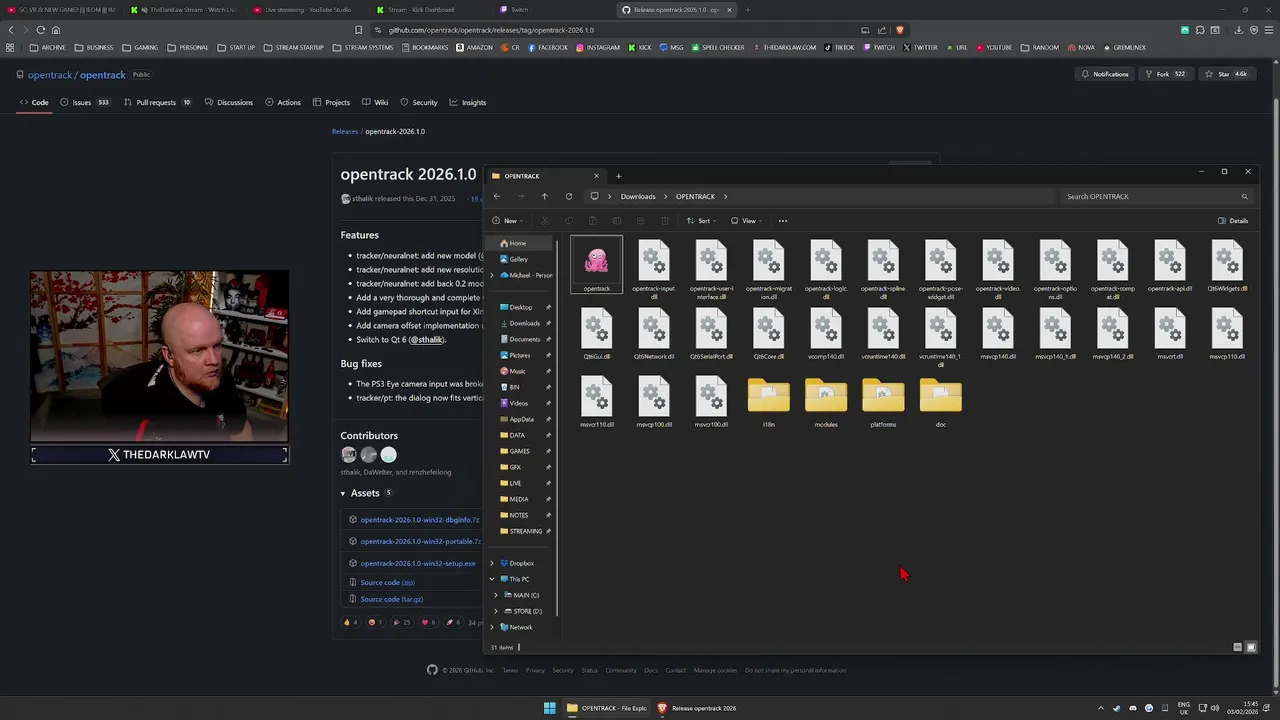This screenshot has width=1280, height=720.
Task: Open the GitHub Actions tab
Action: pos(283,102)
